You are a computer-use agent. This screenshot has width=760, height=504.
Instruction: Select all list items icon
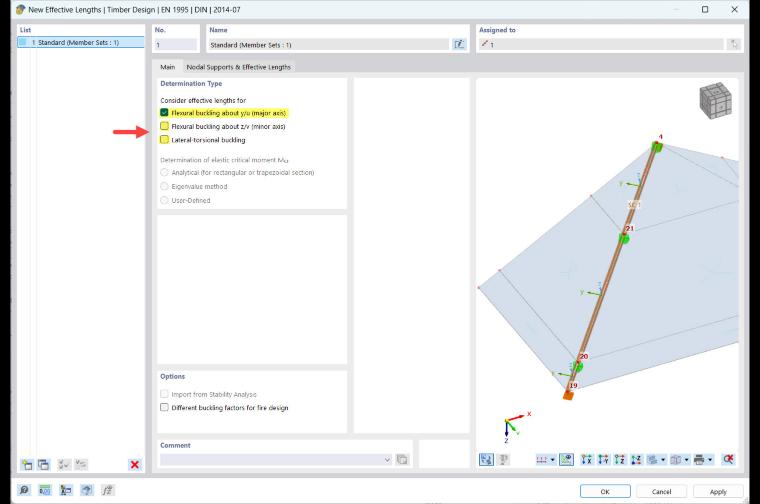click(x=64, y=465)
